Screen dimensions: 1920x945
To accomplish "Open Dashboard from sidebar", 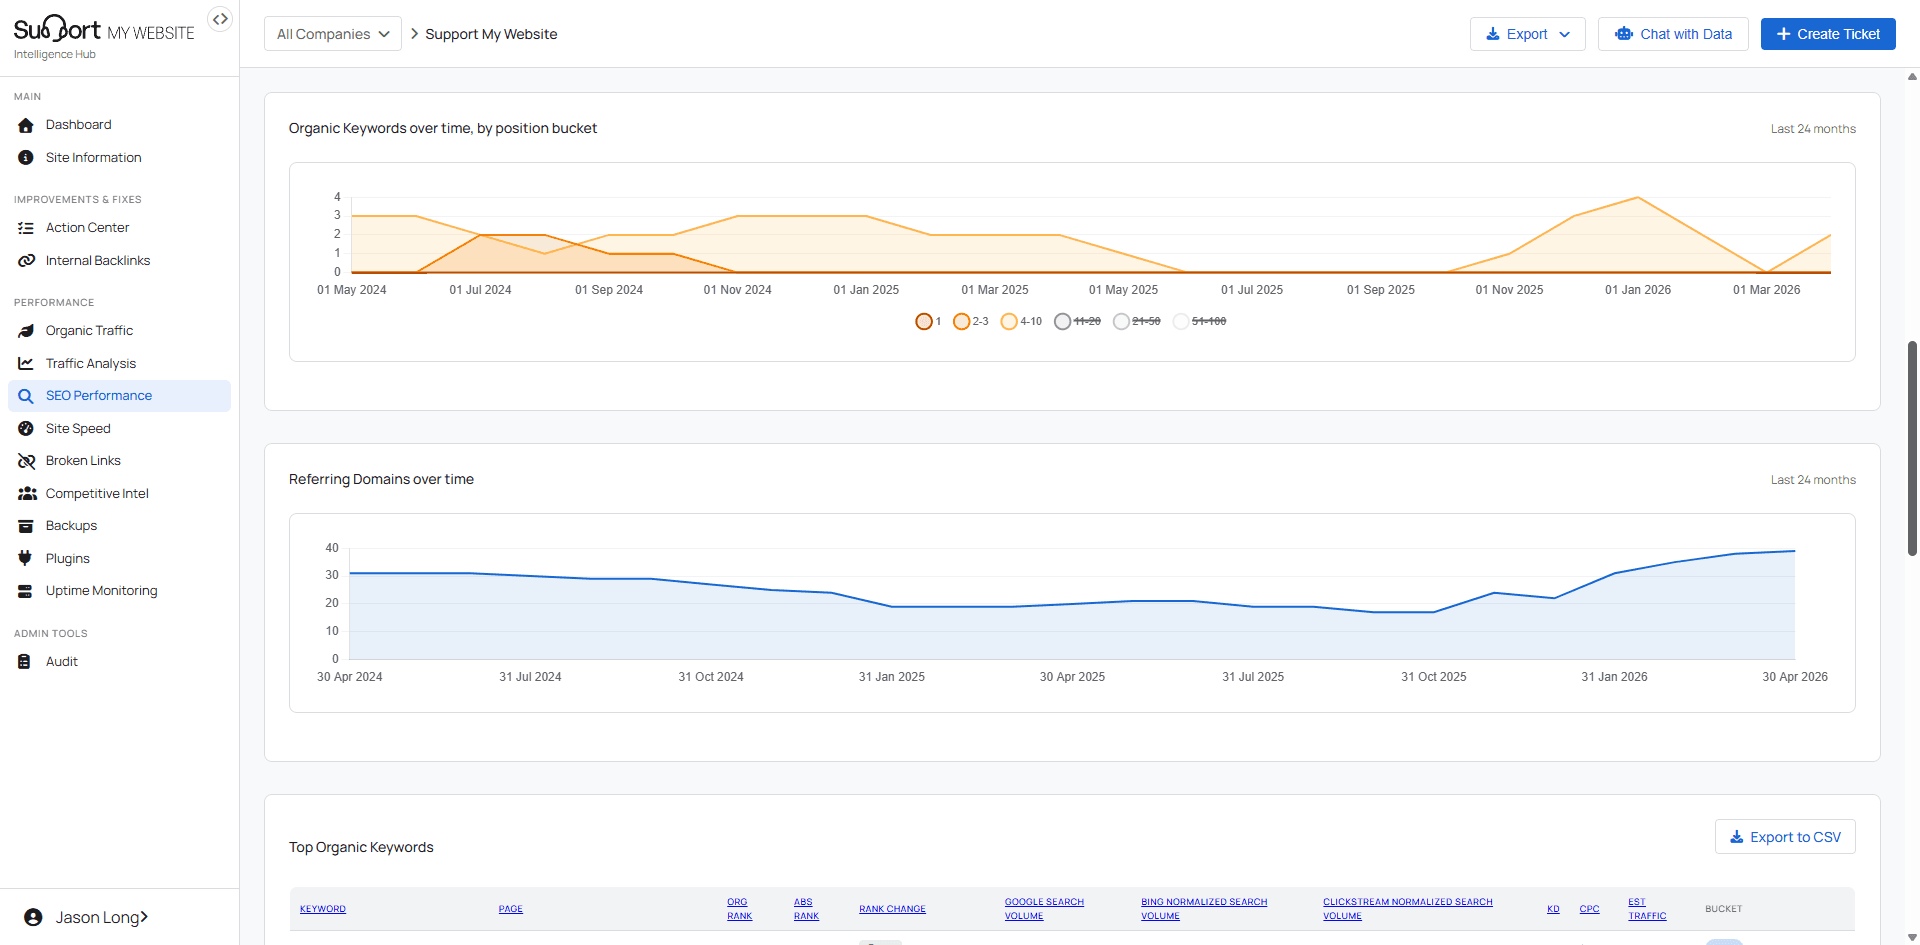I will pos(119,125).
